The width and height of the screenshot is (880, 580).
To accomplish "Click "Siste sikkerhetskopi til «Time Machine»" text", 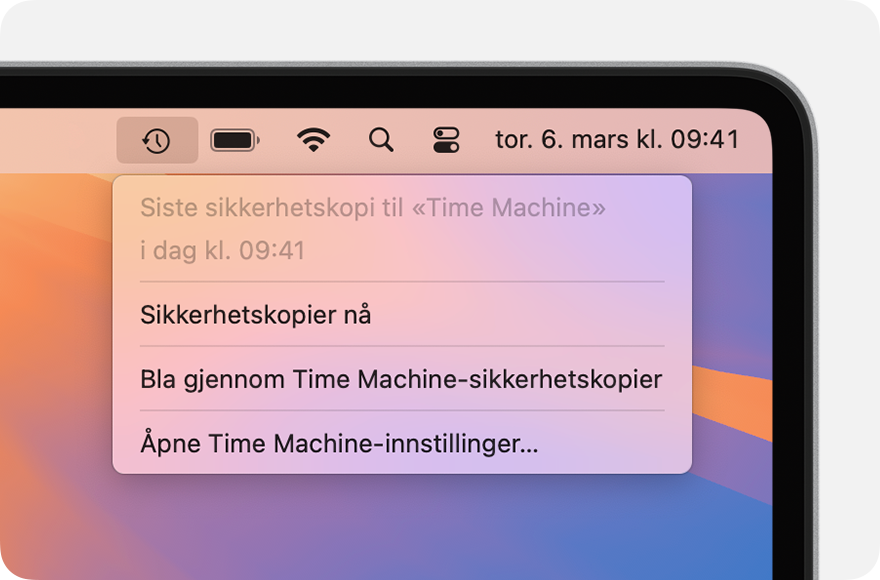I will click(x=373, y=208).
